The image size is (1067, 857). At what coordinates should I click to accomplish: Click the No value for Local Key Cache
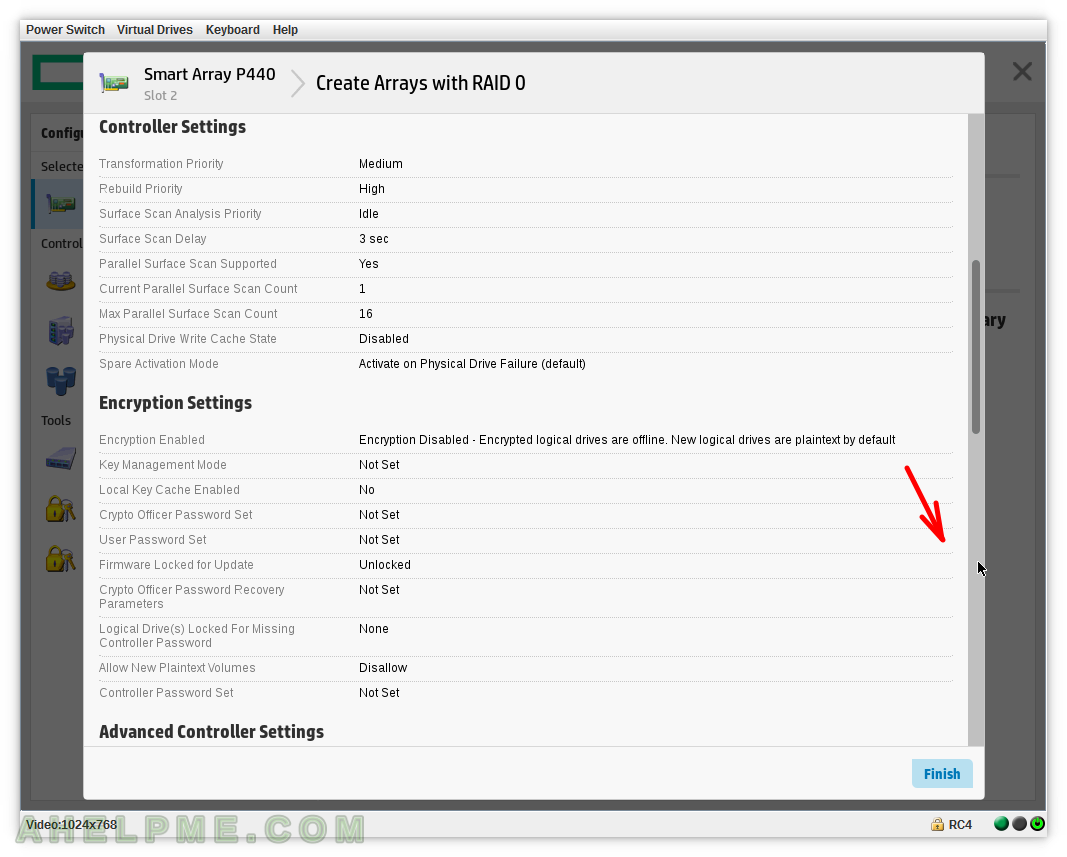coord(367,490)
